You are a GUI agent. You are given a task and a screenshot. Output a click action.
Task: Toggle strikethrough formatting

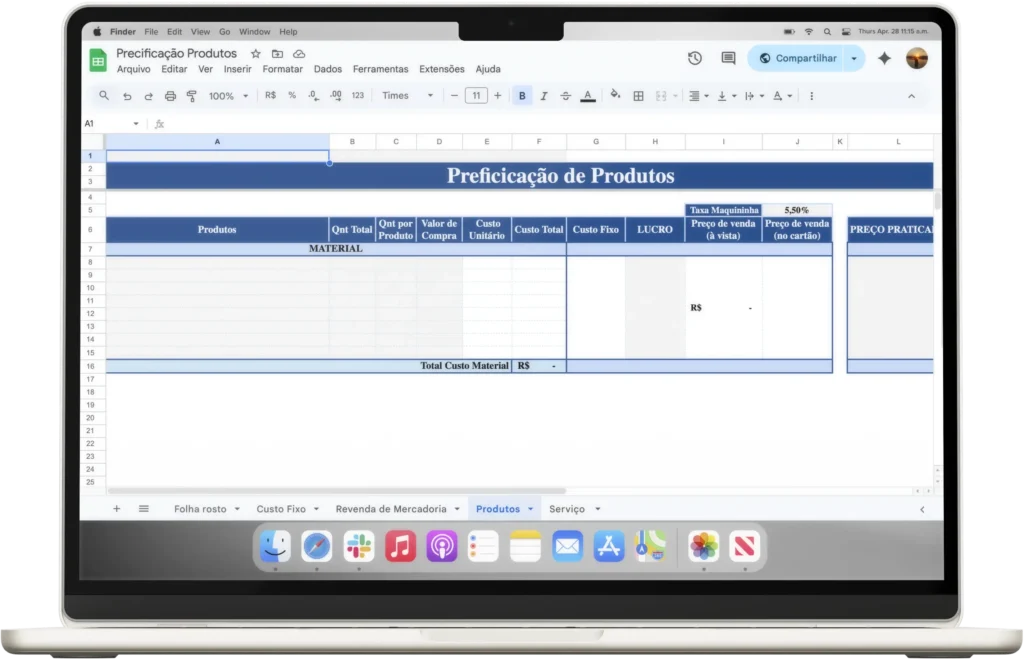566,96
